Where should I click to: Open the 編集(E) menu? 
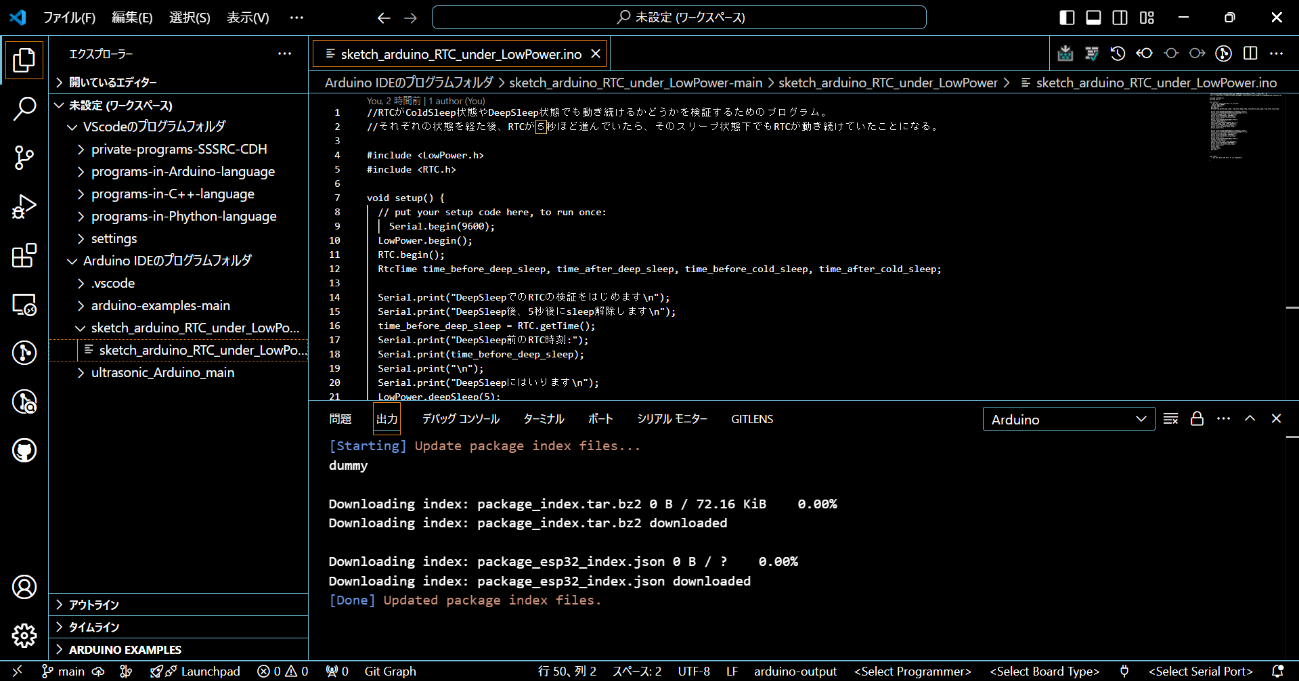pyautogui.click(x=132, y=18)
